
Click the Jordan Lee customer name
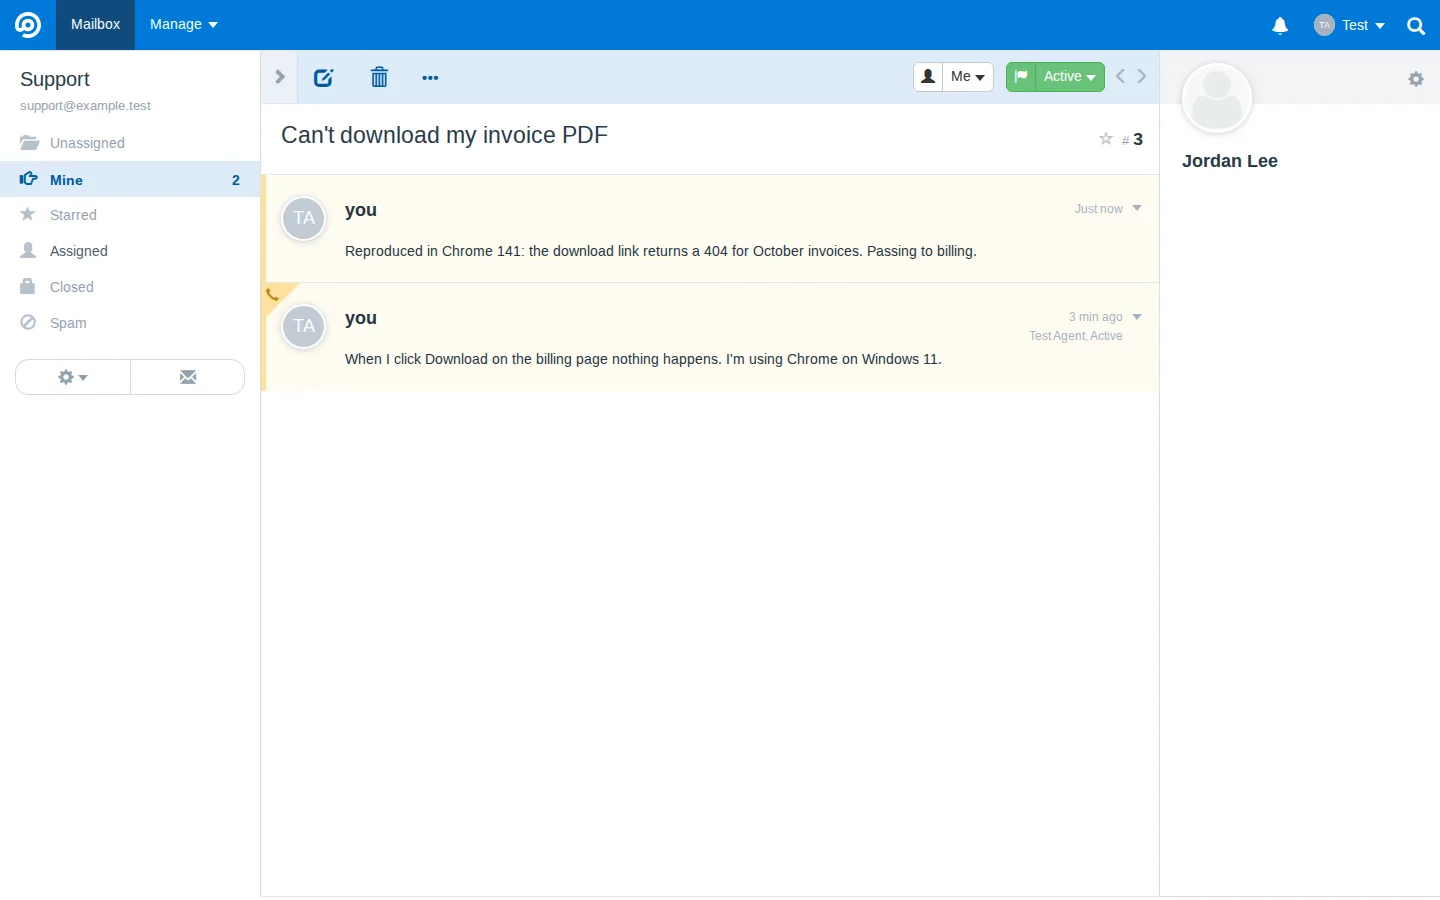(1230, 161)
